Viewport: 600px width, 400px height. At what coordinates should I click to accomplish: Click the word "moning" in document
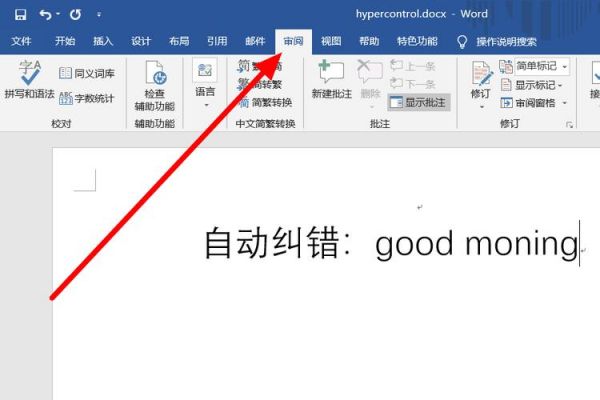522,244
